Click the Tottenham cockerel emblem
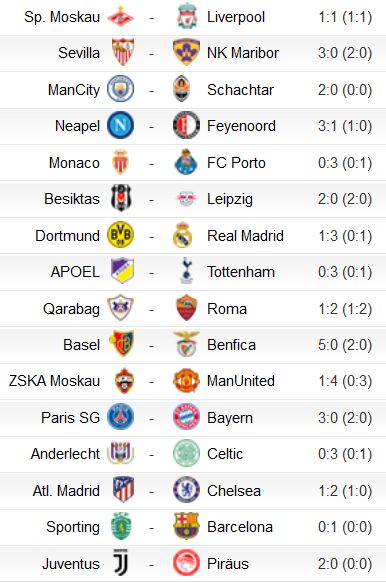Screen dimensions: 386x583 click(x=186, y=271)
